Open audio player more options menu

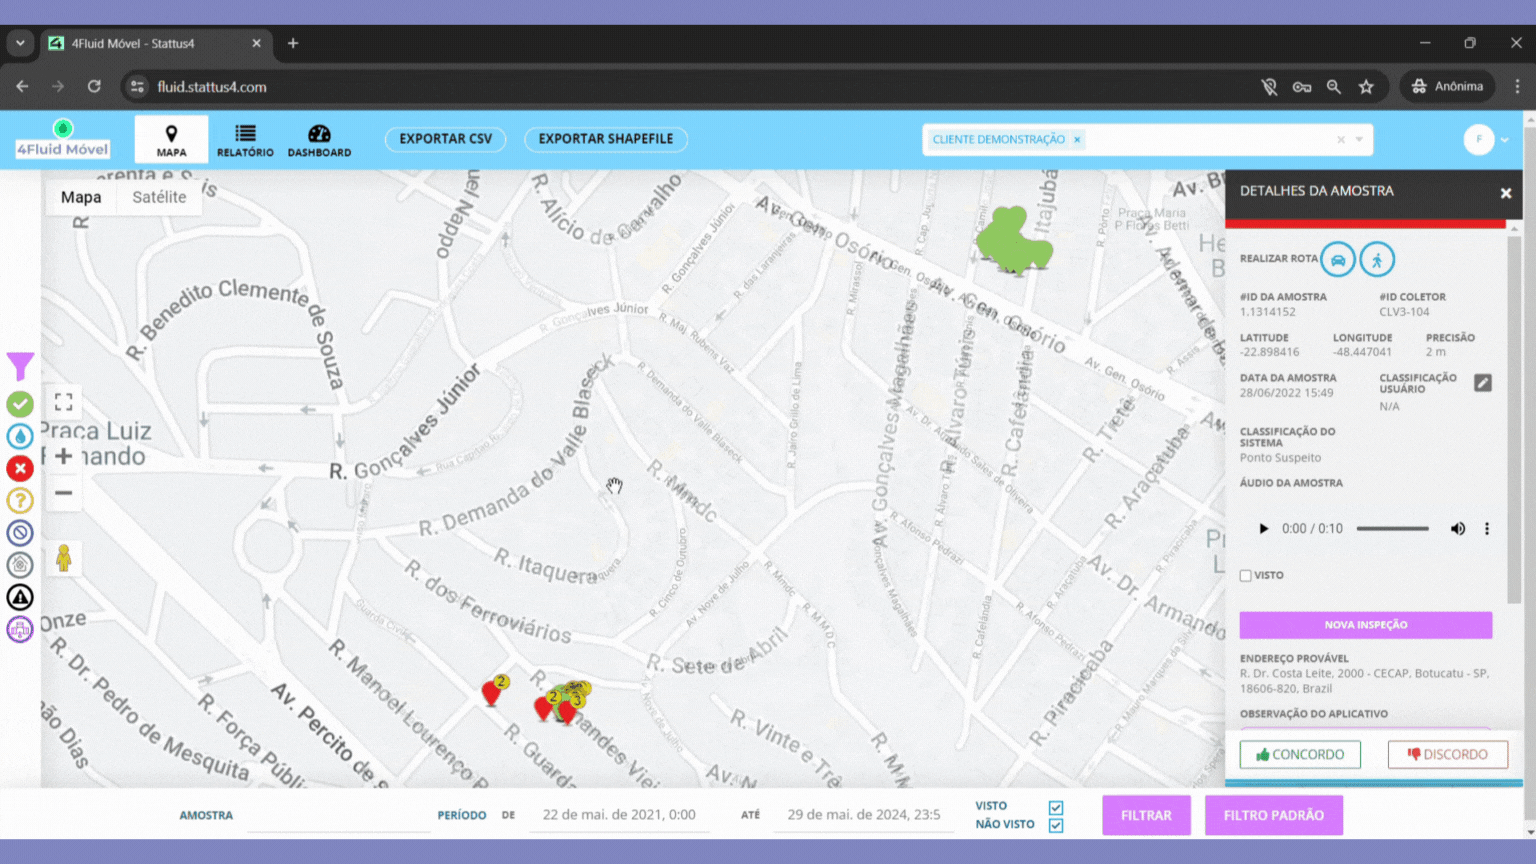(x=1487, y=529)
